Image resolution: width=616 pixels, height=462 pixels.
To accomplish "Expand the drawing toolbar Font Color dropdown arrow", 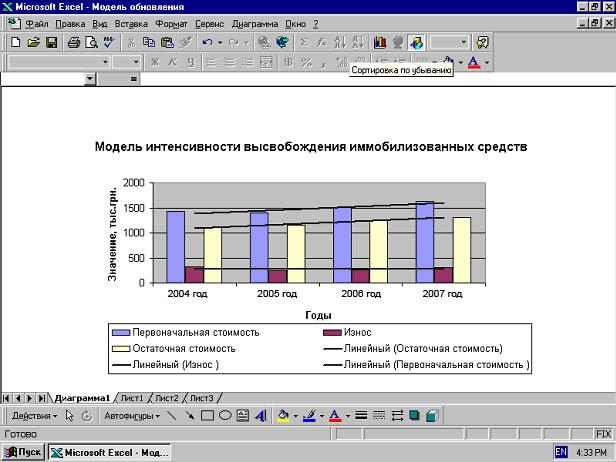I will 348,416.
